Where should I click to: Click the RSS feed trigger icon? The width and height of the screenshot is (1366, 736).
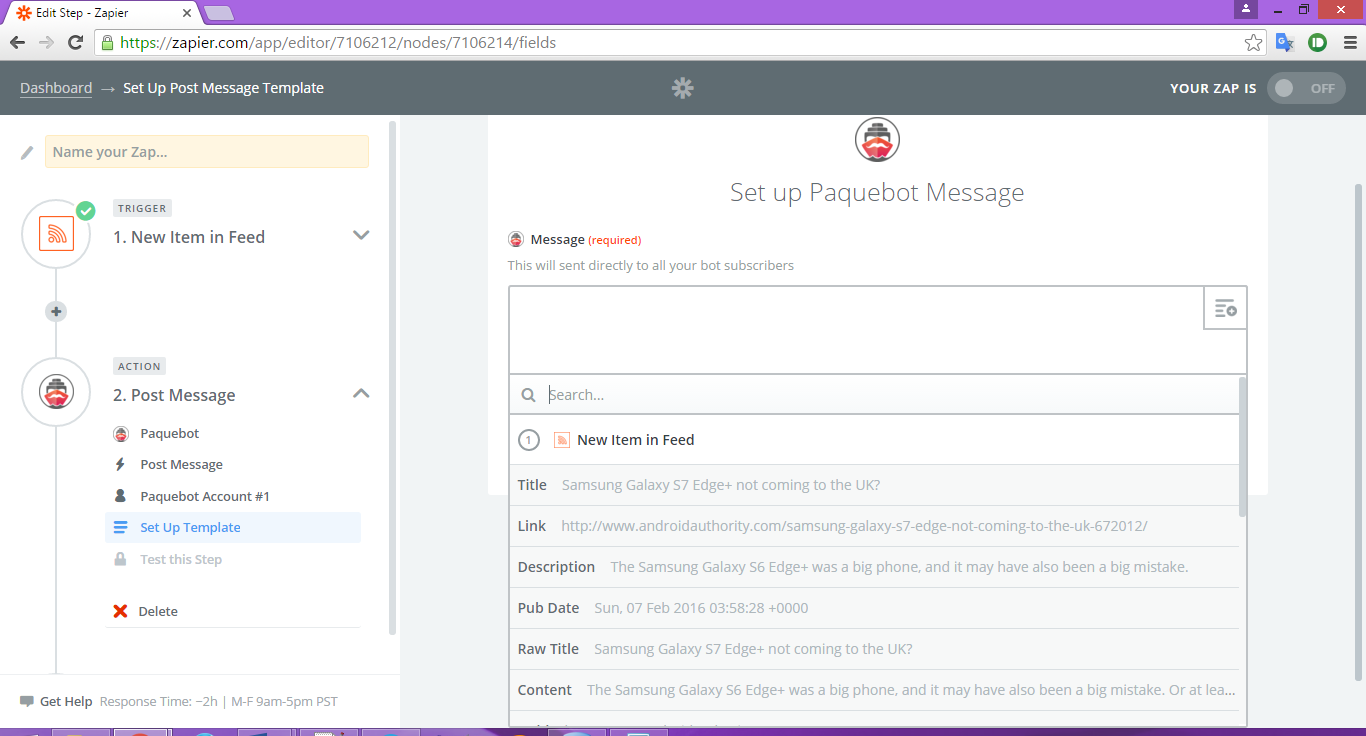tap(56, 233)
